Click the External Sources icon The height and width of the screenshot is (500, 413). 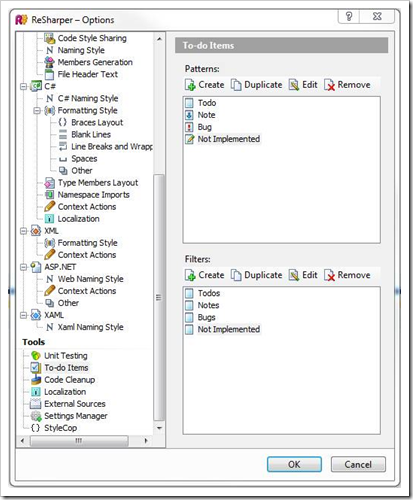pyautogui.click(x=35, y=404)
